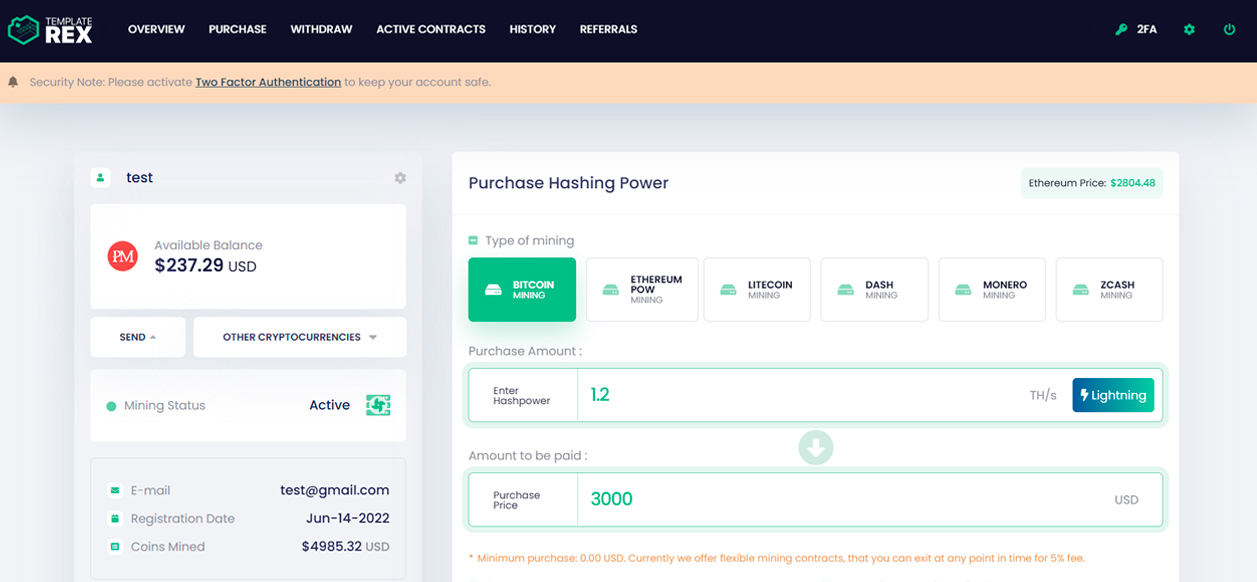Click the green mining status chip icon
Screen dimensions: 1257x582
click(378, 405)
